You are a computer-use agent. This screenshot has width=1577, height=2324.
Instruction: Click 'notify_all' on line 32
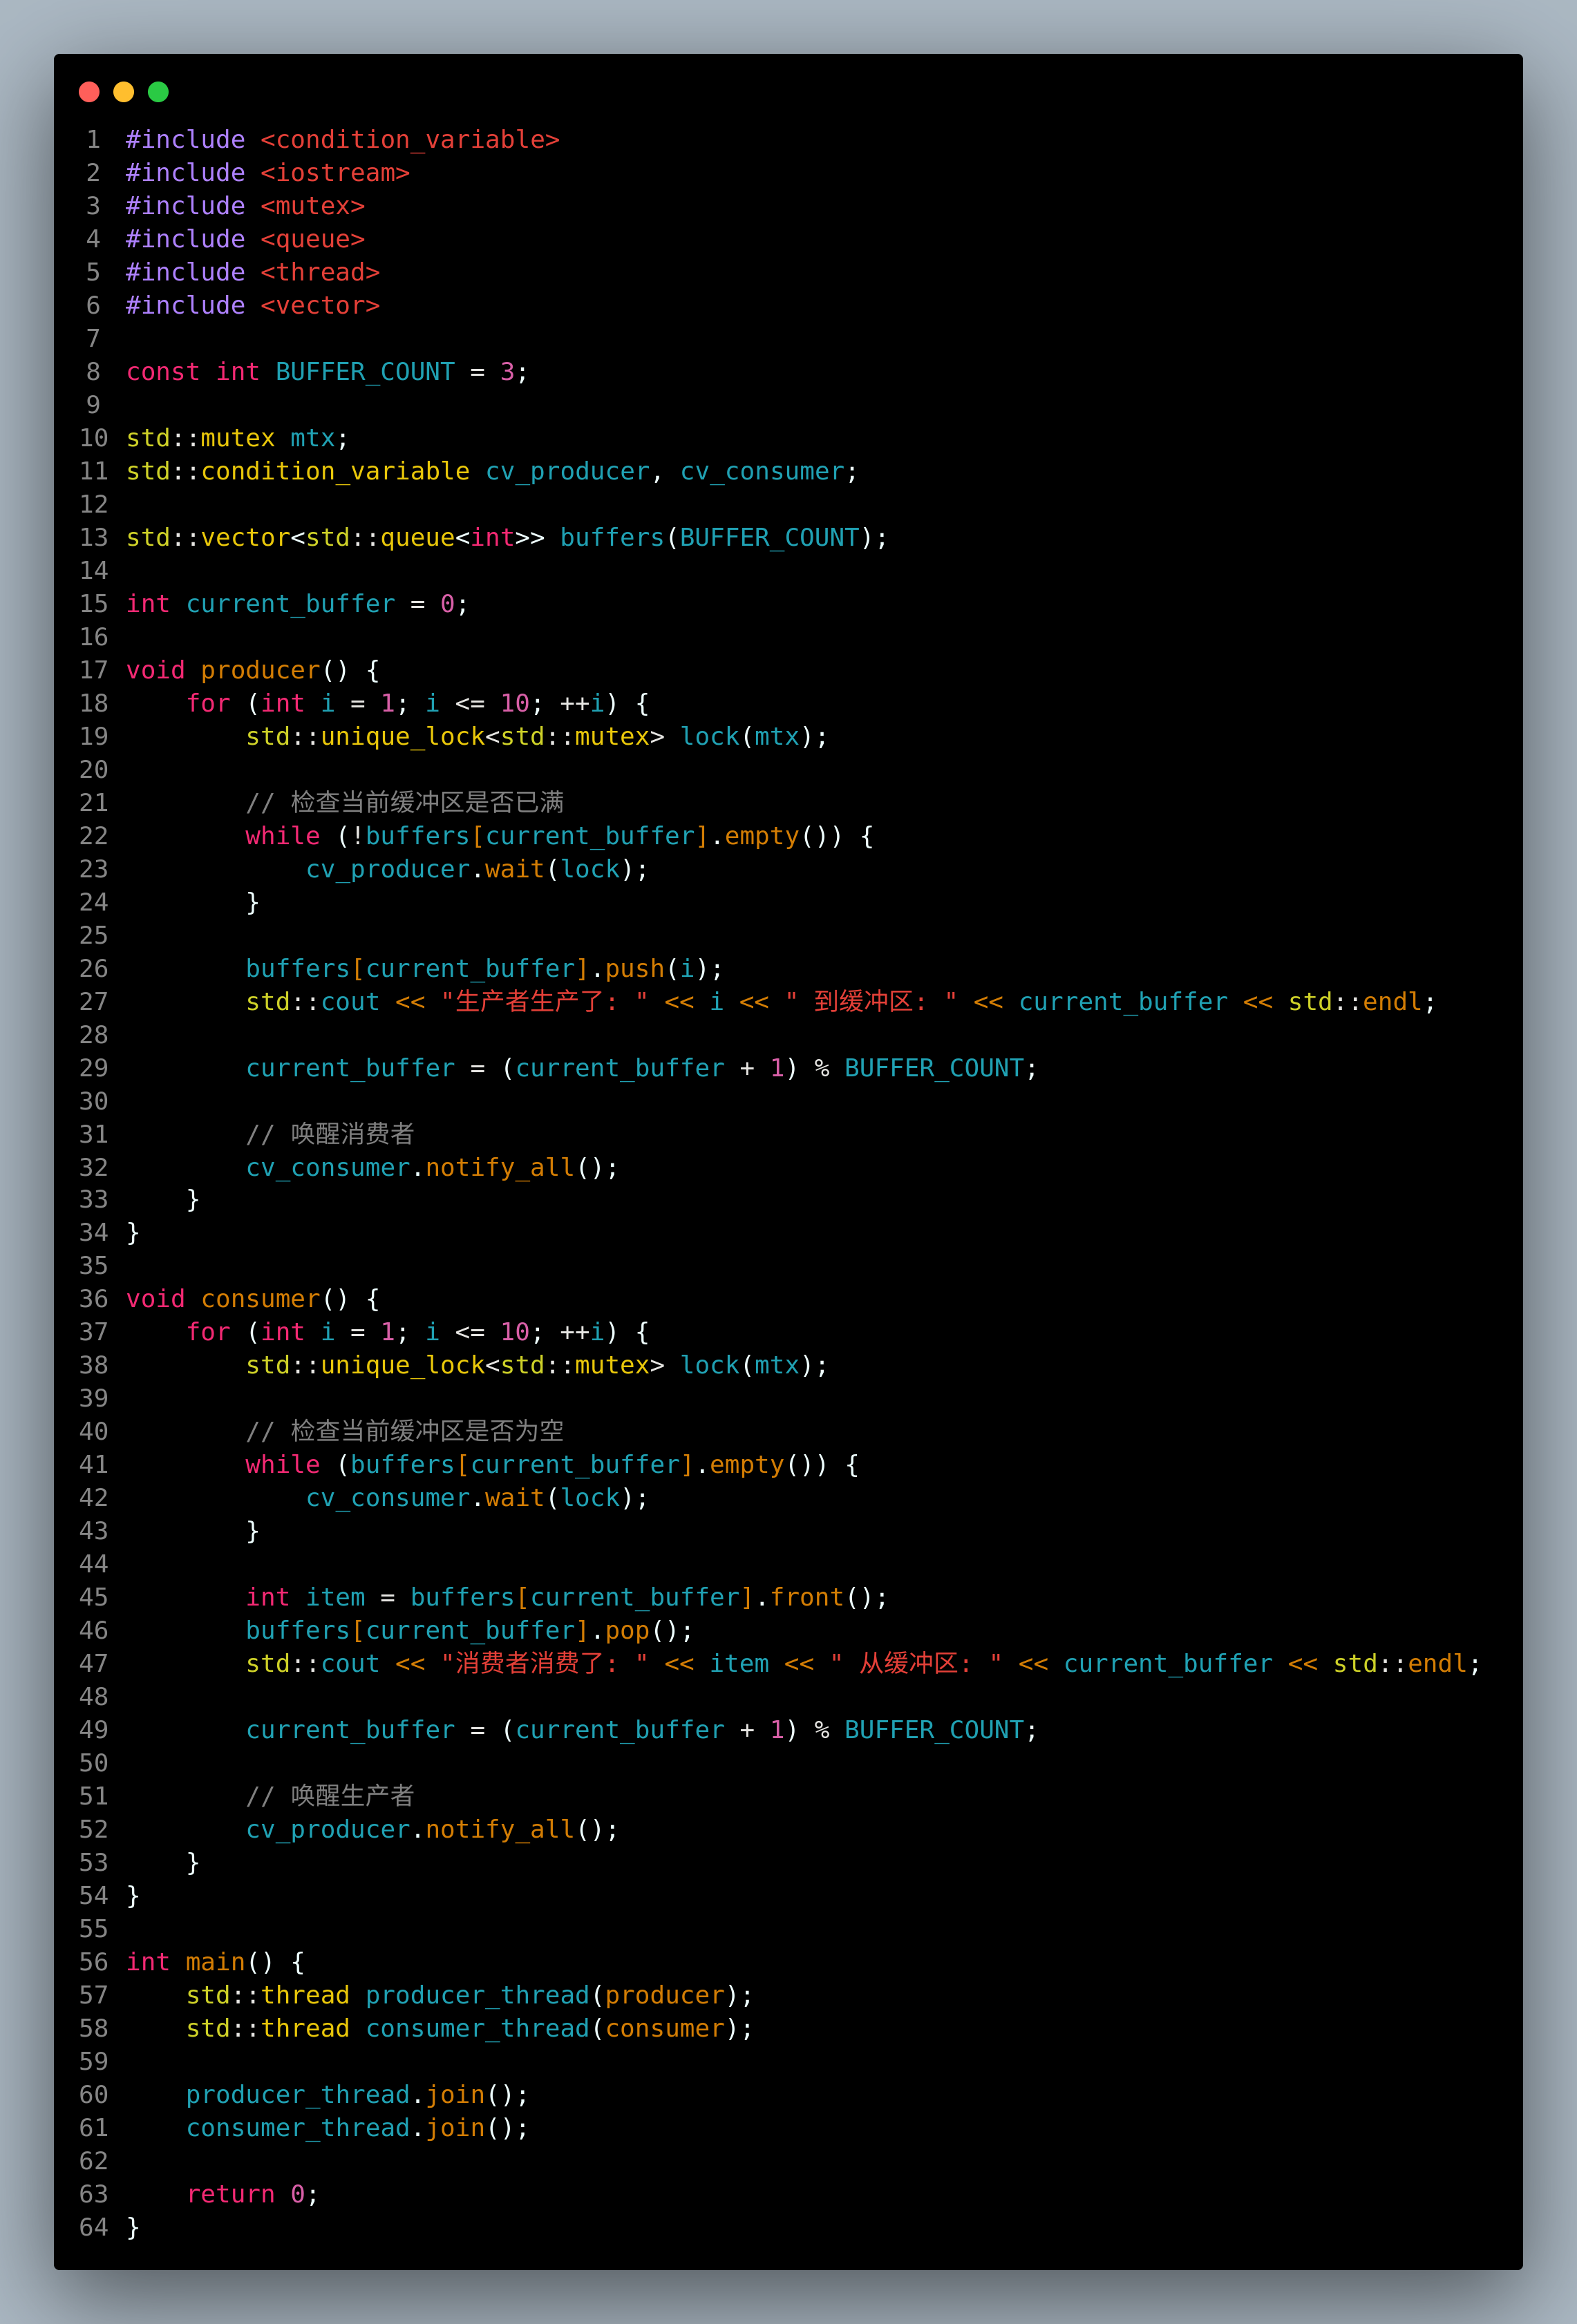[x=500, y=1168]
